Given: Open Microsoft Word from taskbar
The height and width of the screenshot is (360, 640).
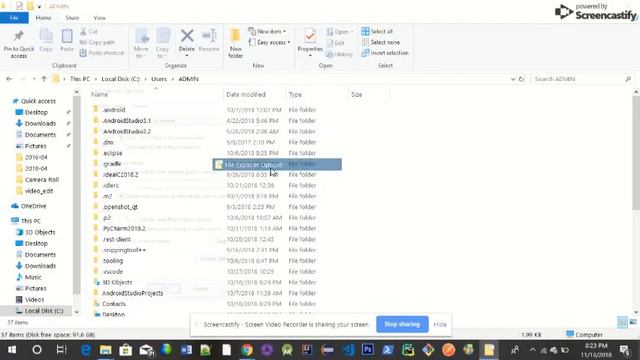Looking at the screenshot, I should pyautogui.click(x=186, y=350).
